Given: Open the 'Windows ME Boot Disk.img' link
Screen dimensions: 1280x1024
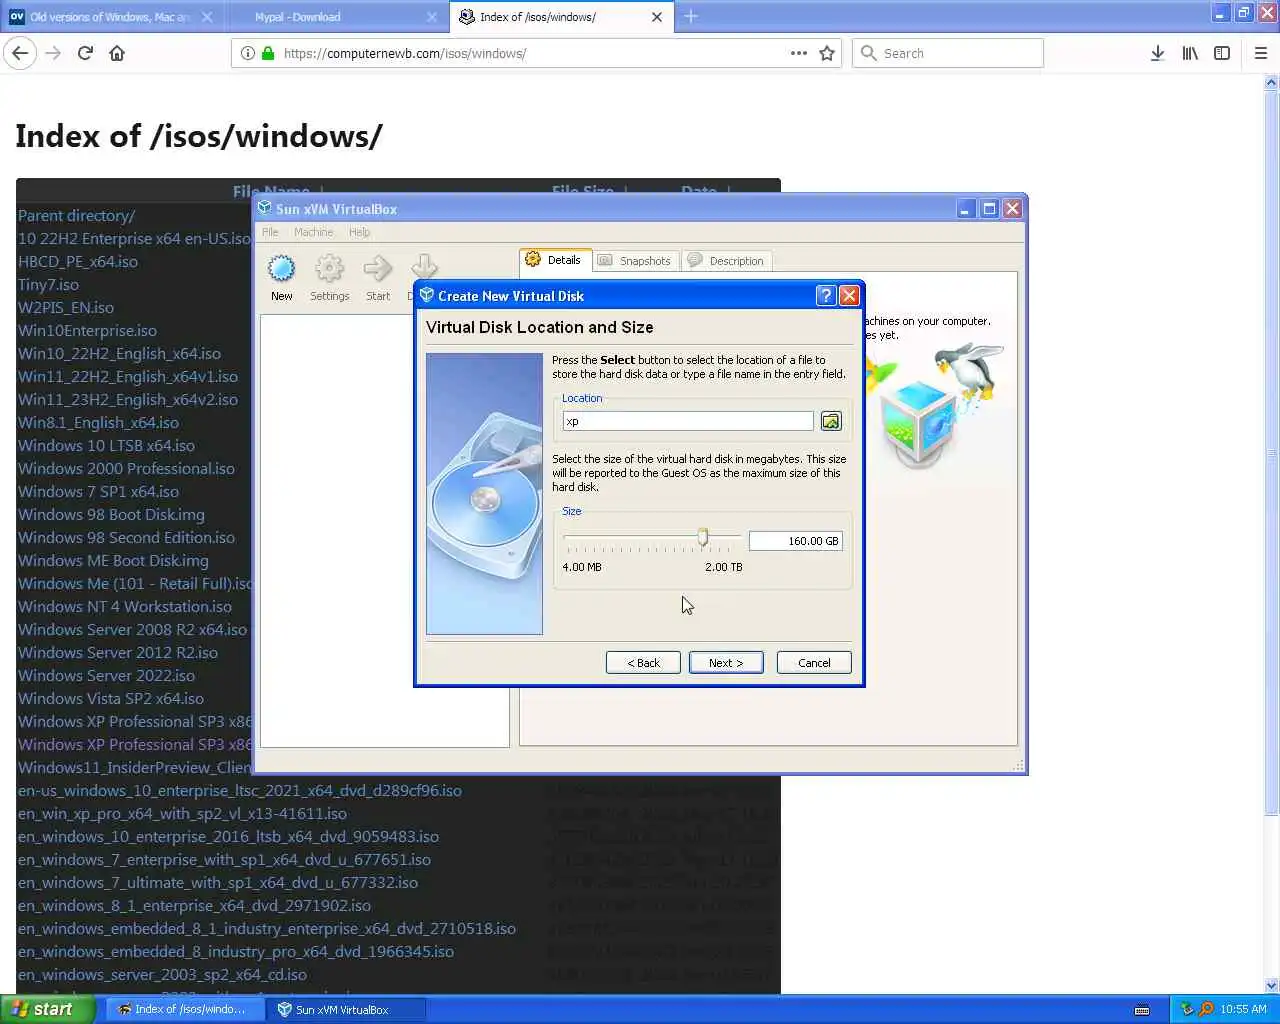Looking at the screenshot, I should point(113,560).
